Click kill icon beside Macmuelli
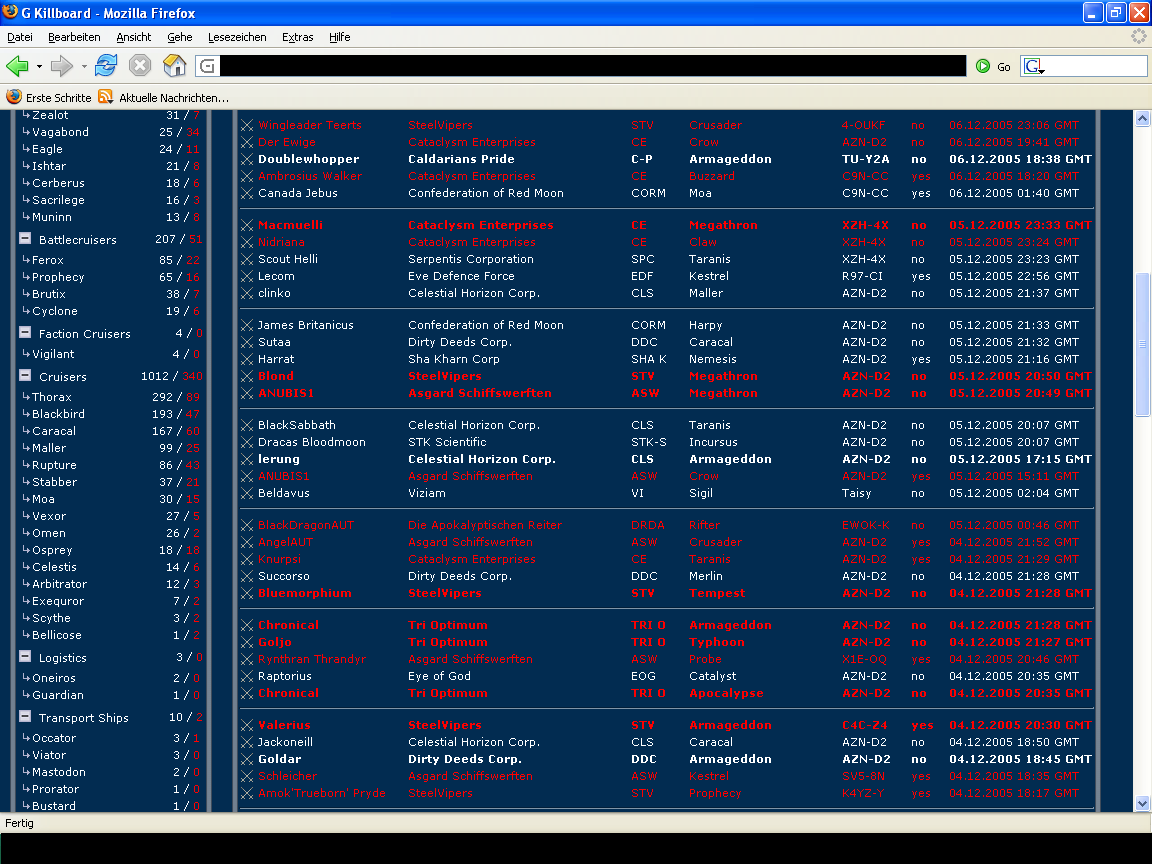Screen dimensions: 1152x864 [247, 226]
